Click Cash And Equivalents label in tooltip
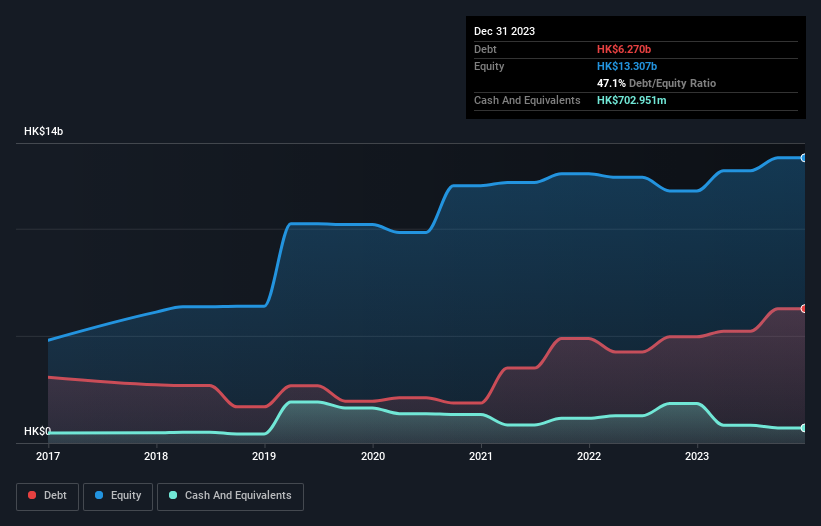This screenshot has height=526, width=821. point(527,100)
